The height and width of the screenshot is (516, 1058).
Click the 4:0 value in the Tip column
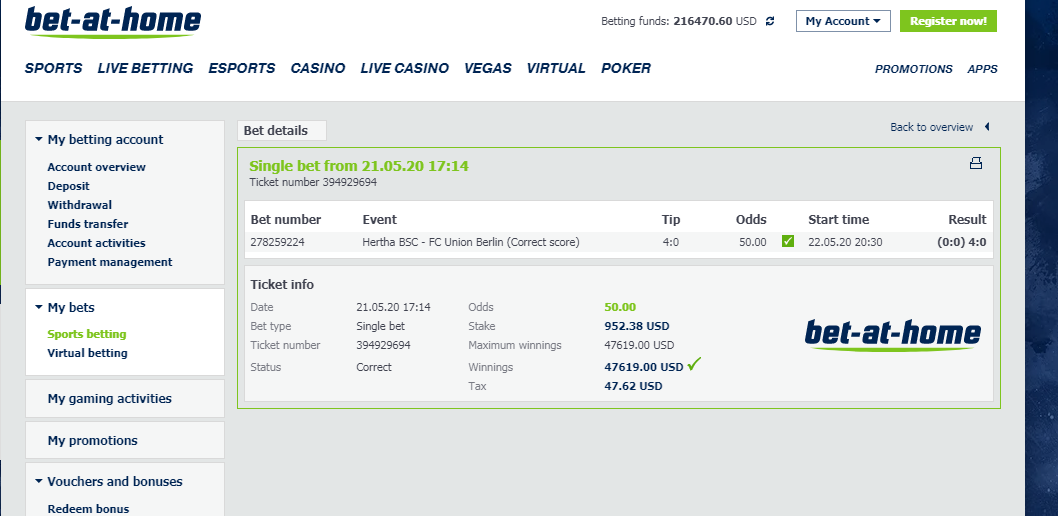(x=671, y=242)
